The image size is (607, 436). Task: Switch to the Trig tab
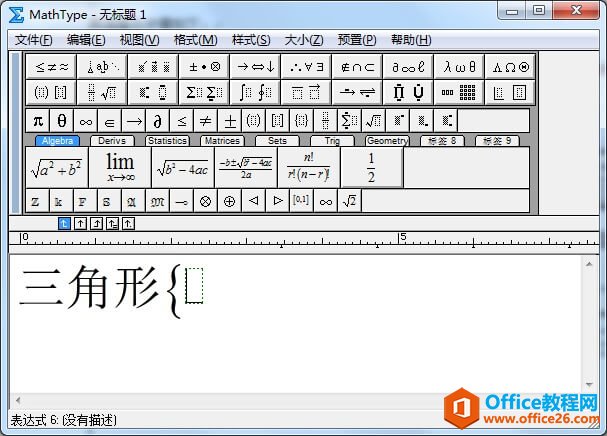click(332, 141)
